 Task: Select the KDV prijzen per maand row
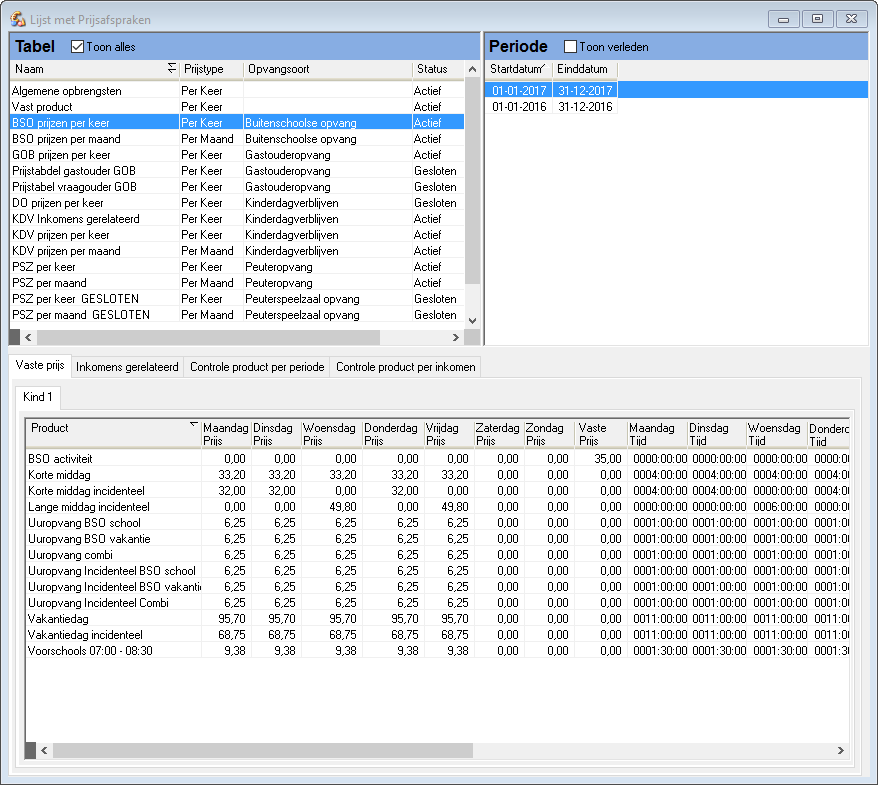tap(66, 251)
